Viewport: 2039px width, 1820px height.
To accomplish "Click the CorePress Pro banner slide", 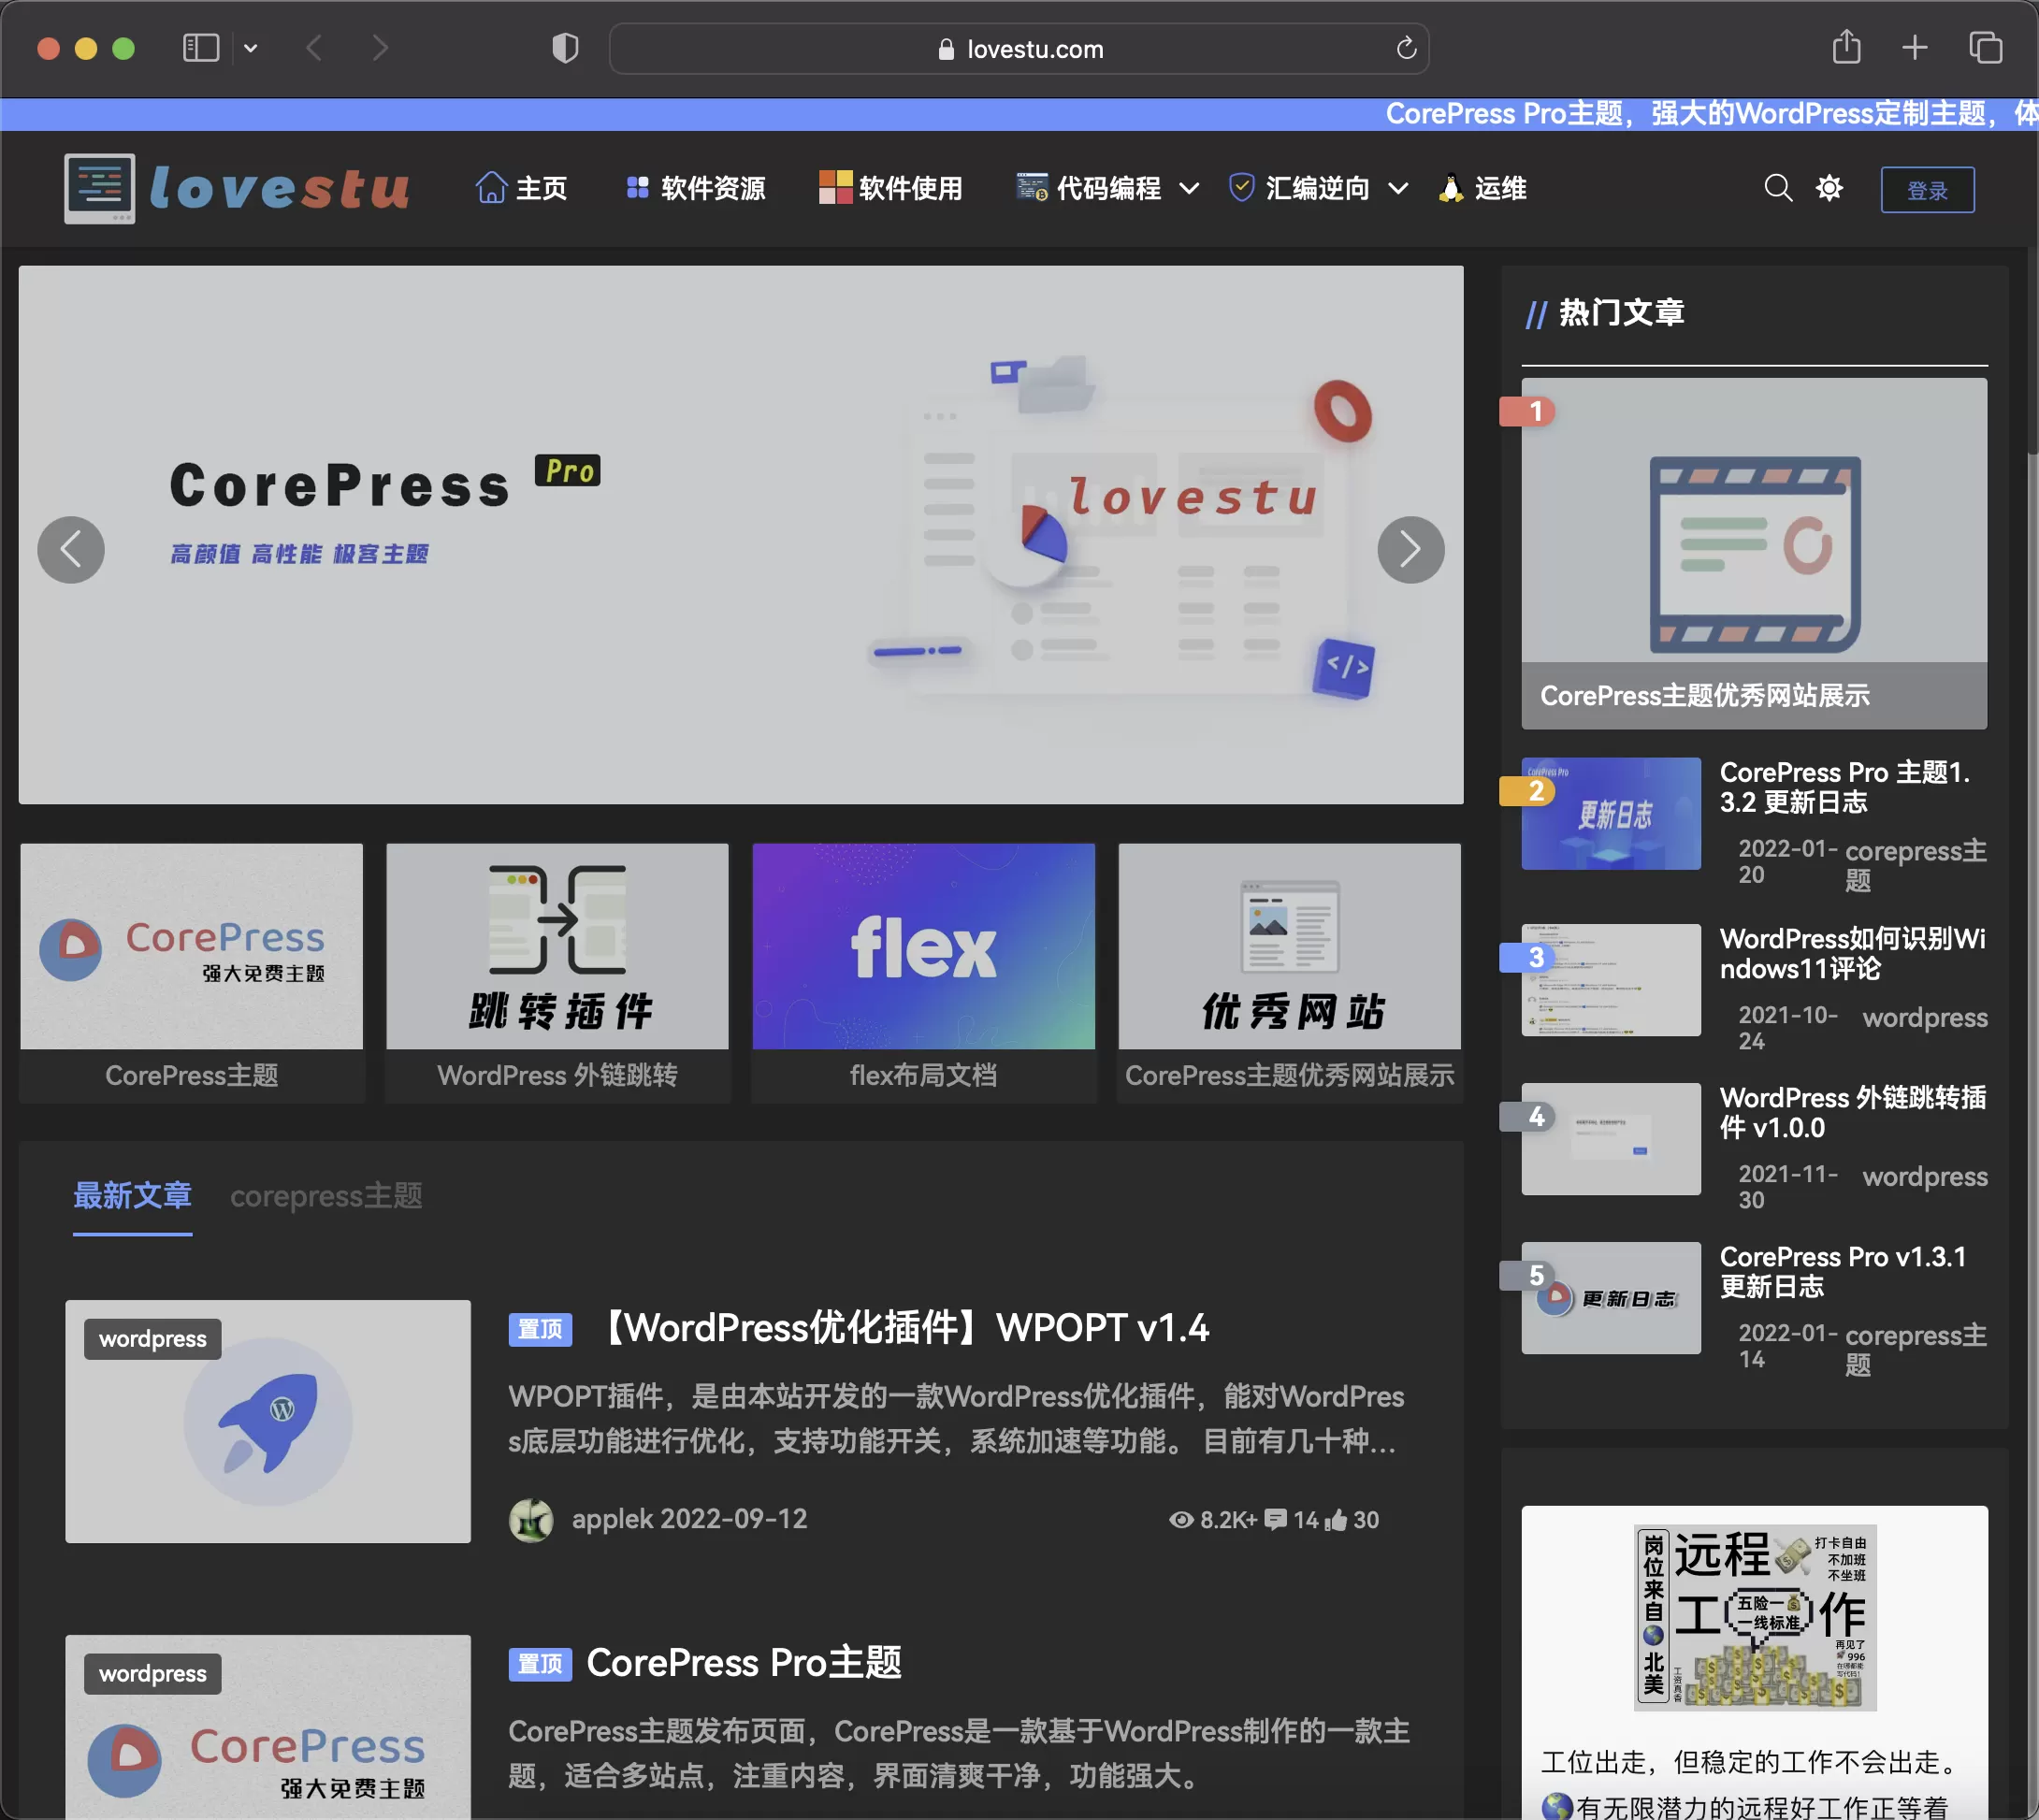I will click(740, 534).
